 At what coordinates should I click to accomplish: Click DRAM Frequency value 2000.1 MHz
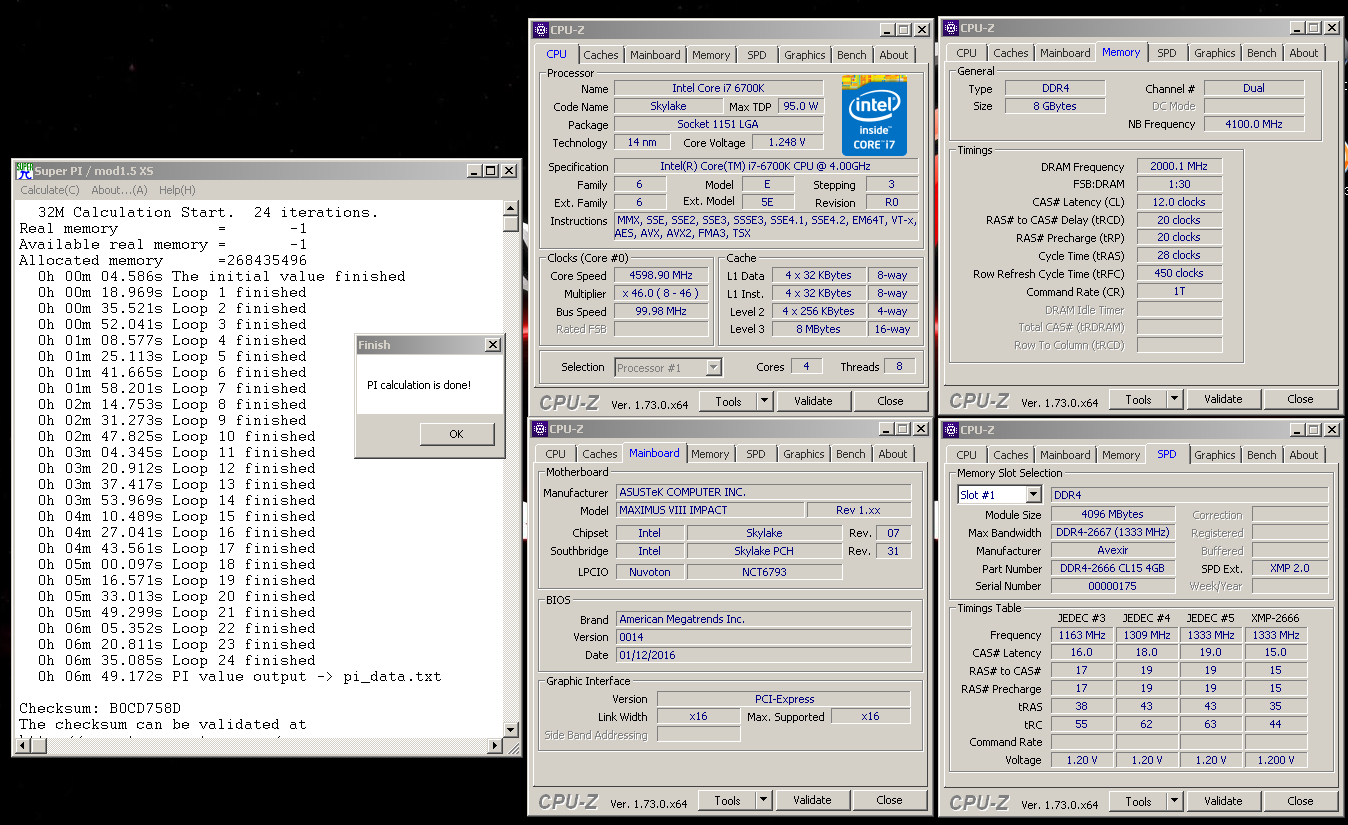tap(1179, 166)
